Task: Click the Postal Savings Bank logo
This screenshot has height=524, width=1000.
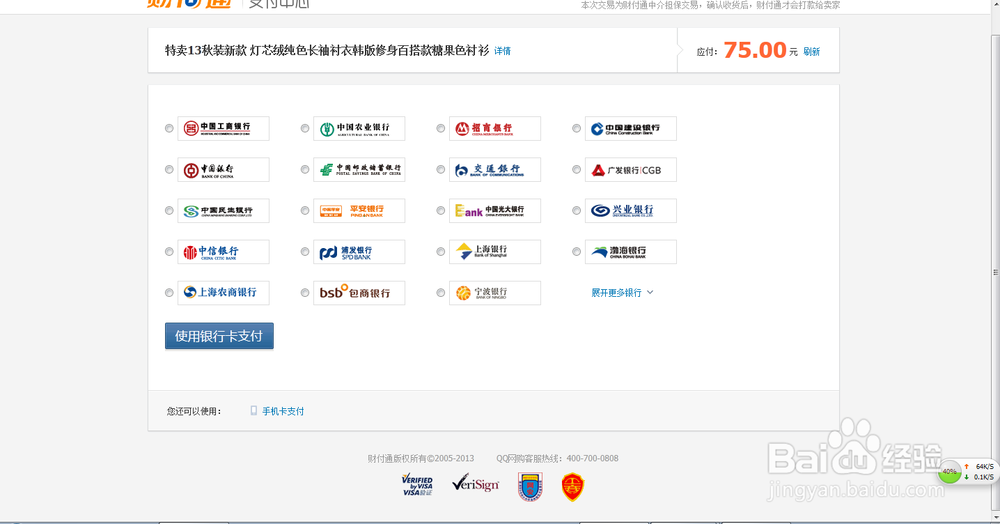Action: (359, 170)
